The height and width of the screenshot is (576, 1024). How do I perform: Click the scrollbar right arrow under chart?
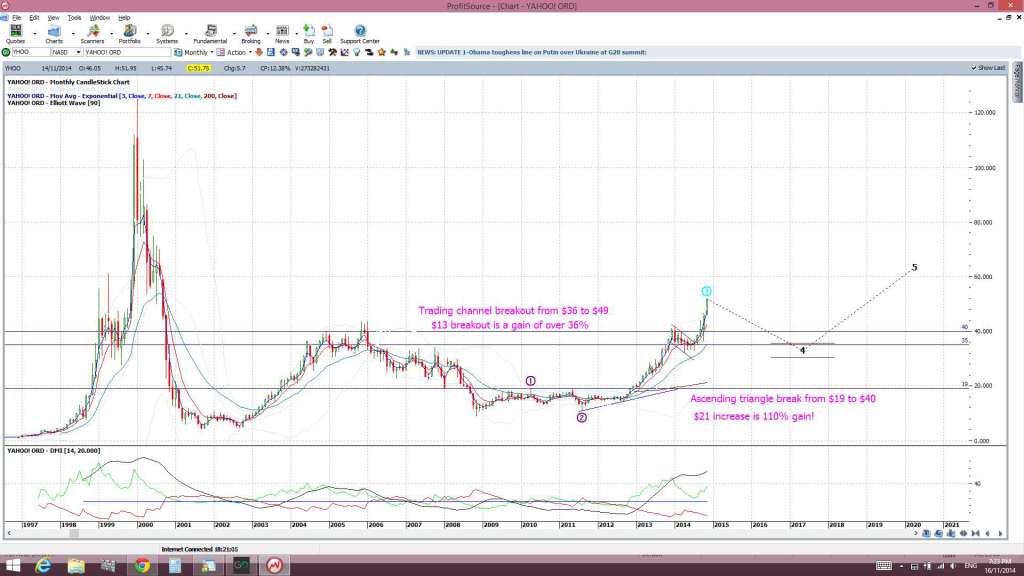coord(916,534)
